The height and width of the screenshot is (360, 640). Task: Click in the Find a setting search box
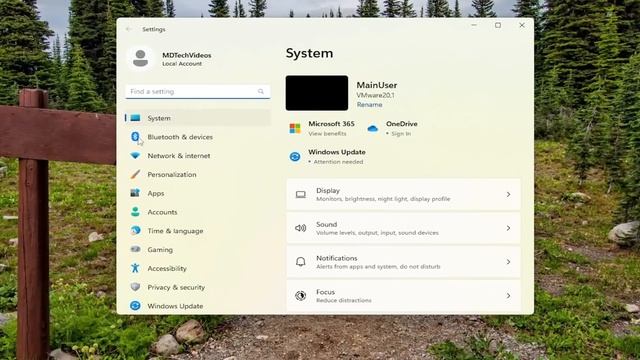[198, 91]
